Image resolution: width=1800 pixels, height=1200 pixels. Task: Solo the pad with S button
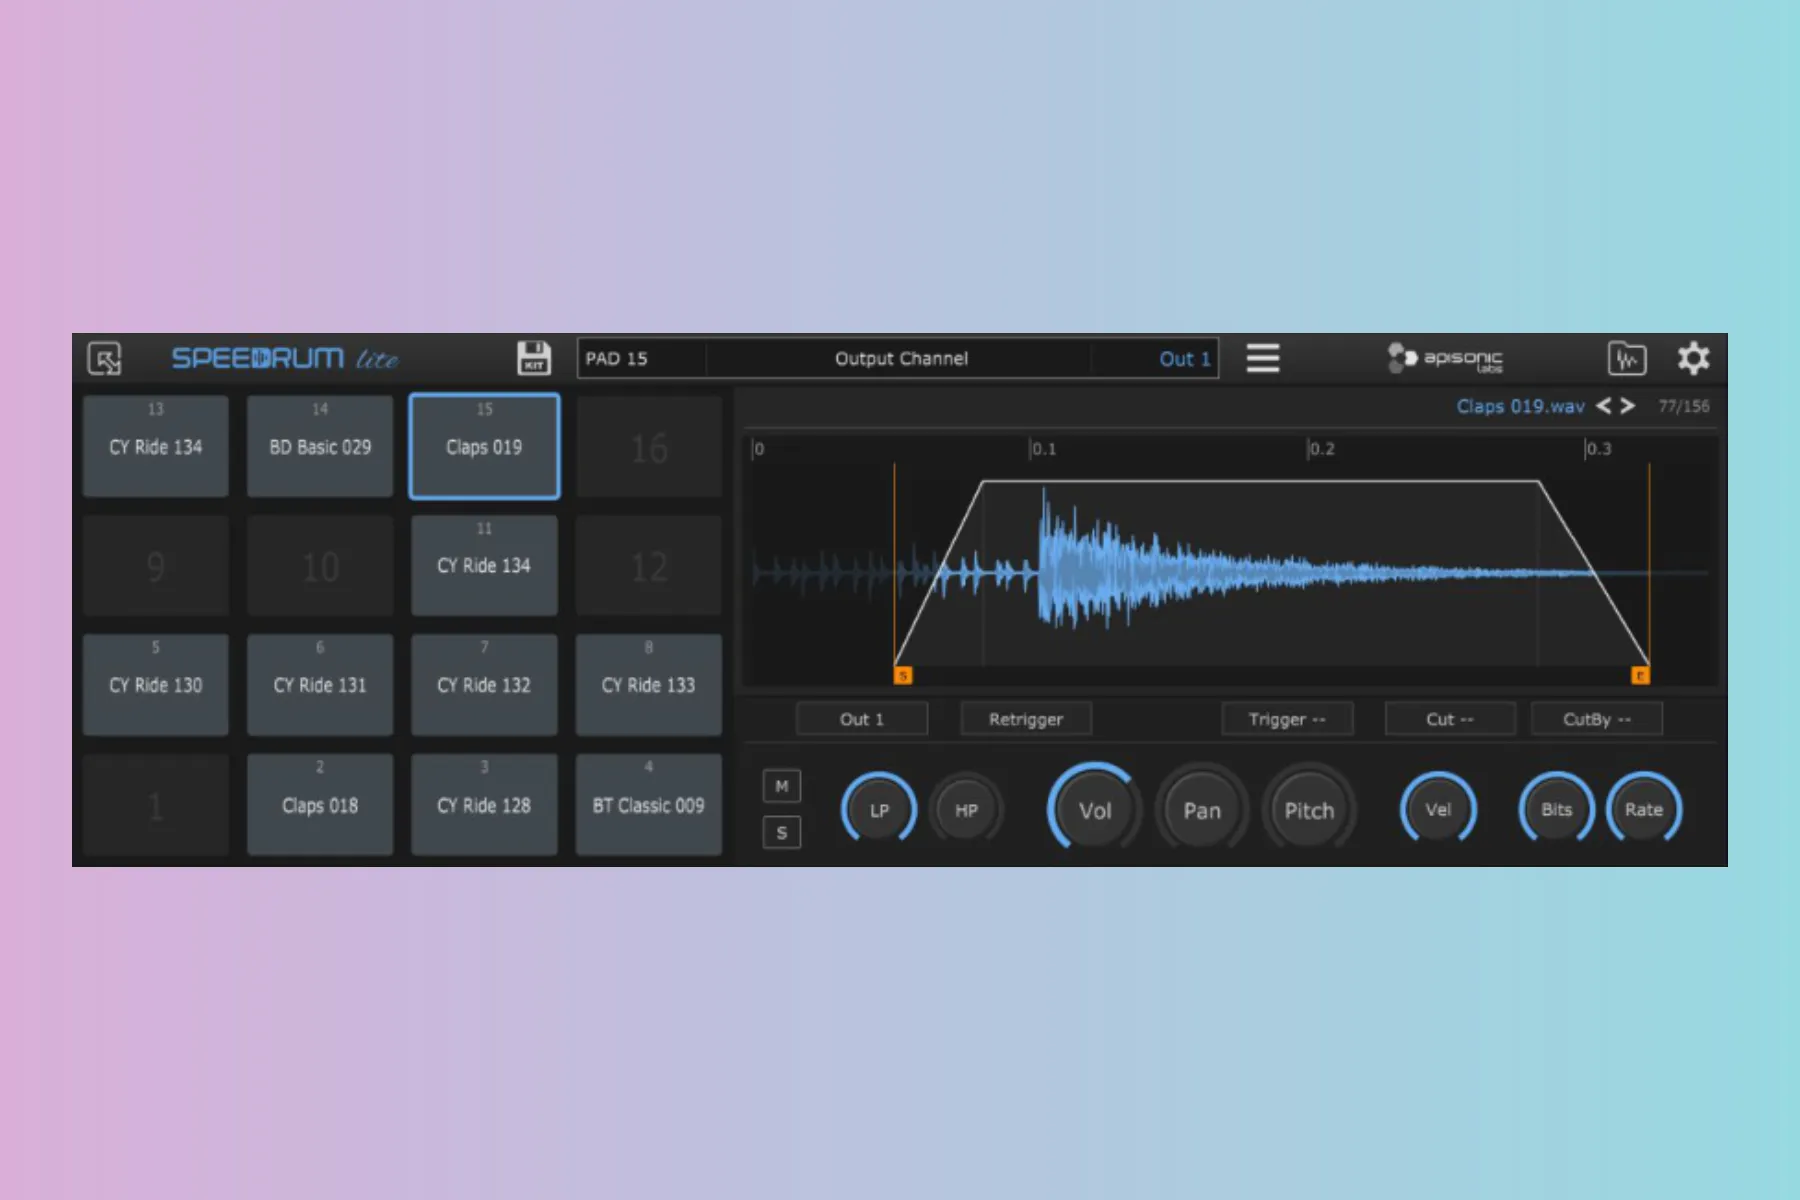[781, 832]
